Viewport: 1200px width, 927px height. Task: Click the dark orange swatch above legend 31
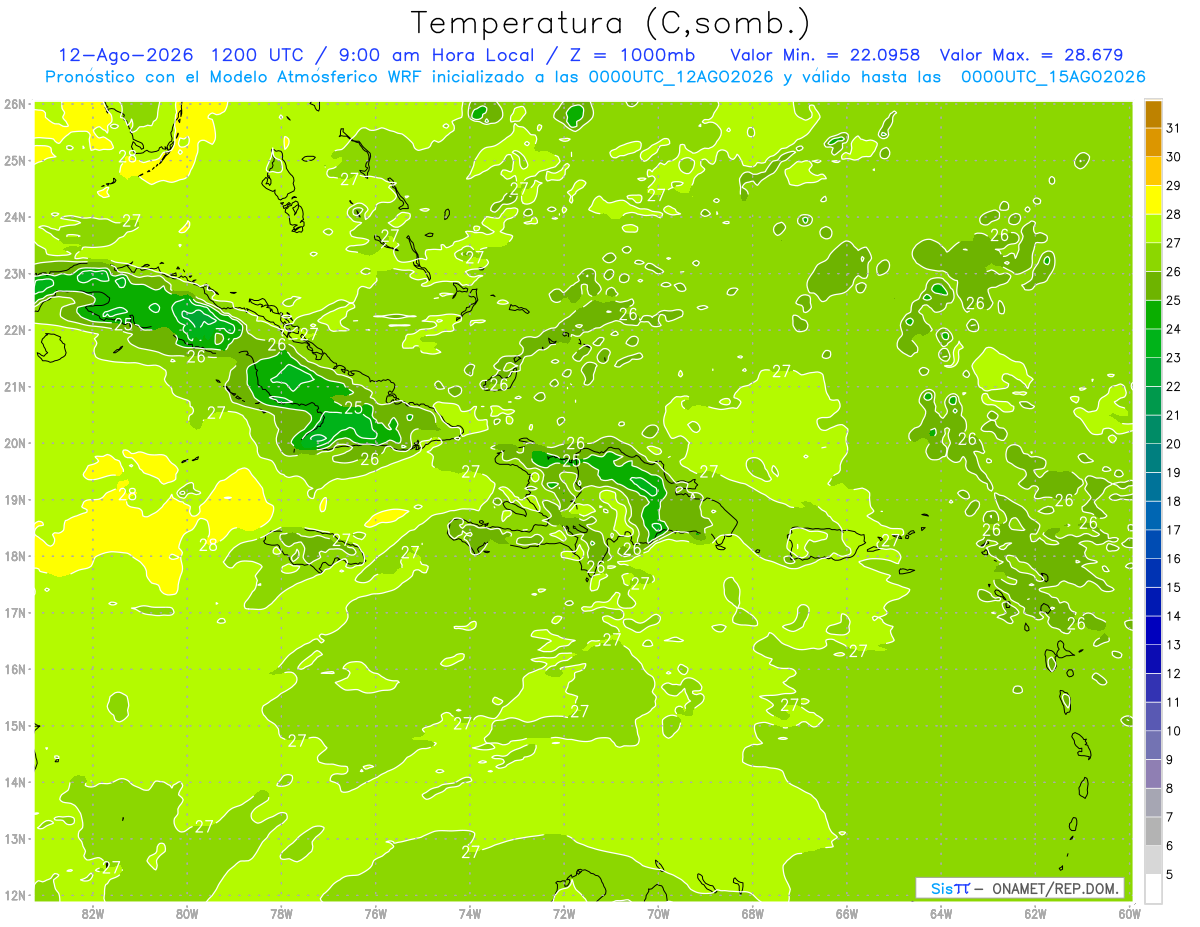[1153, 114]
